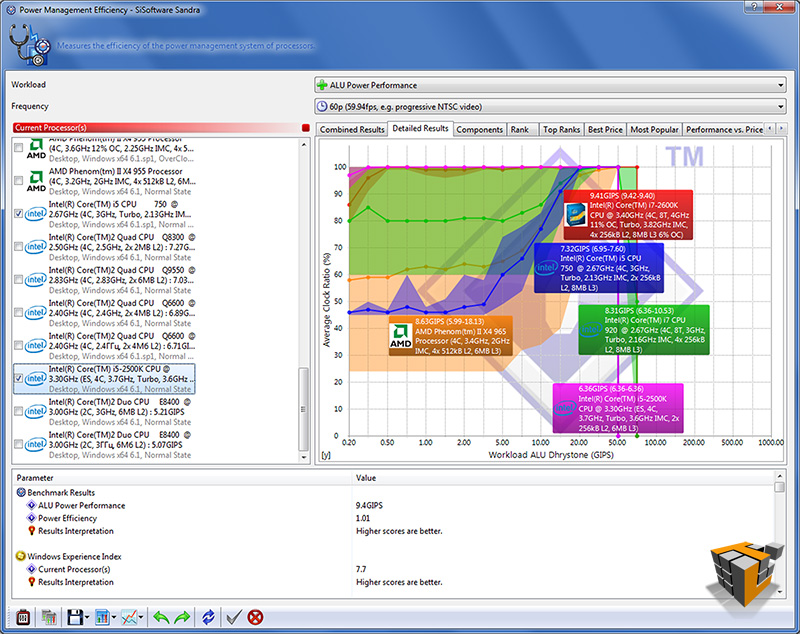Cancel with the red X circle icon
Image resolution: width=800 pixels, height=634 pixels.
tap(255, 618)
